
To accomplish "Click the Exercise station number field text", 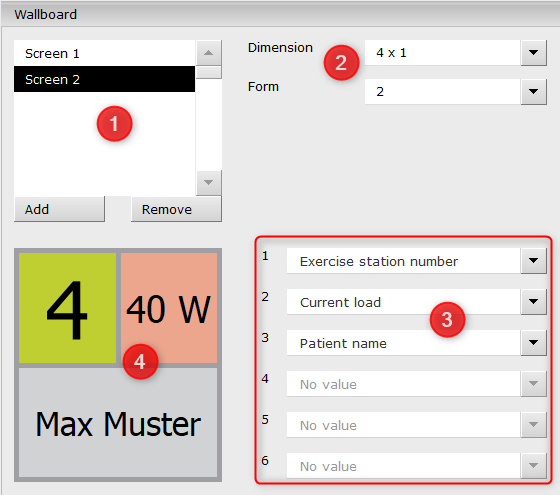I will point(379,261).
